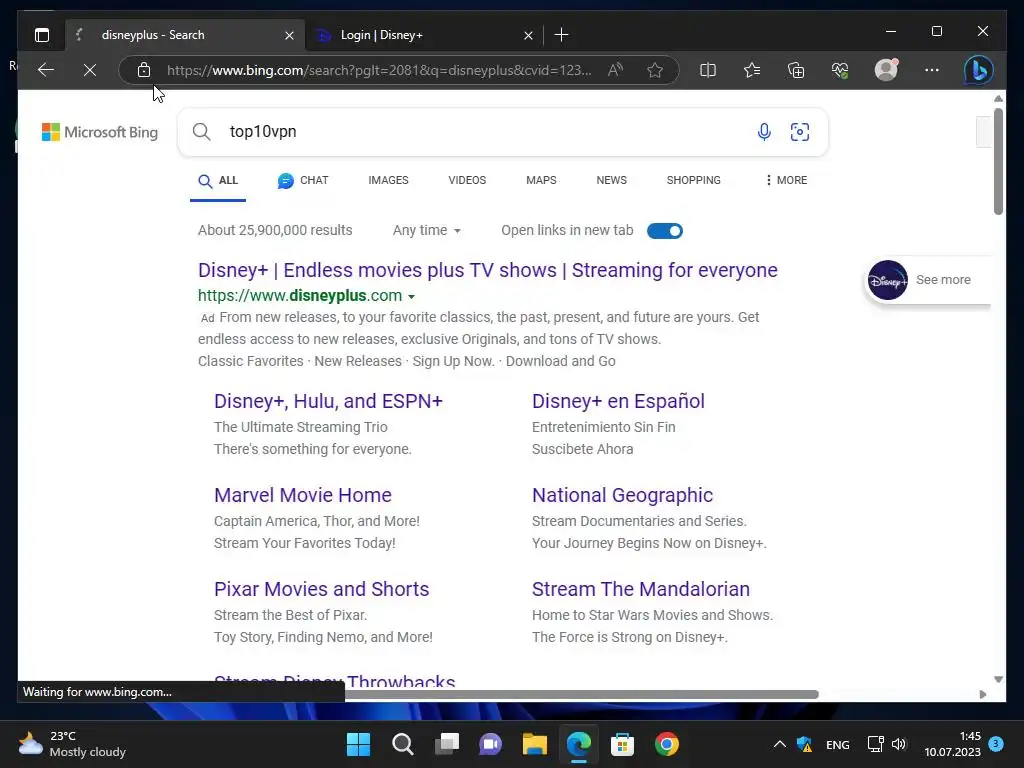The height and width of the screenshot is (768, 1024).
Task: Click the magnifier search icon in Bing box
Action: pyautogui.click(x=202, y=132)
